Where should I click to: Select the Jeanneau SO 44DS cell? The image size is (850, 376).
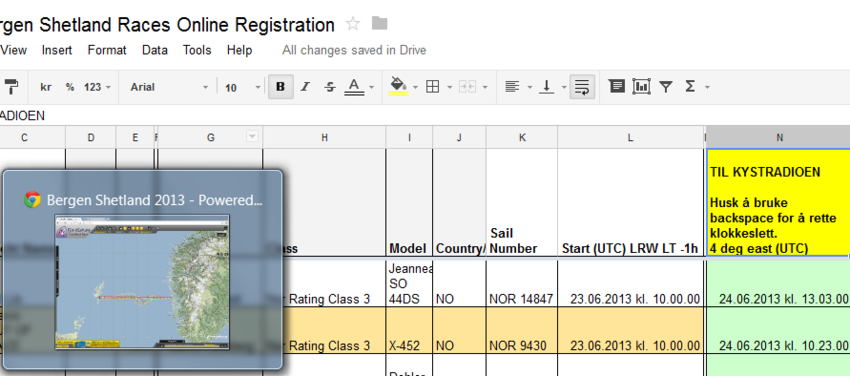coord(409,283)
